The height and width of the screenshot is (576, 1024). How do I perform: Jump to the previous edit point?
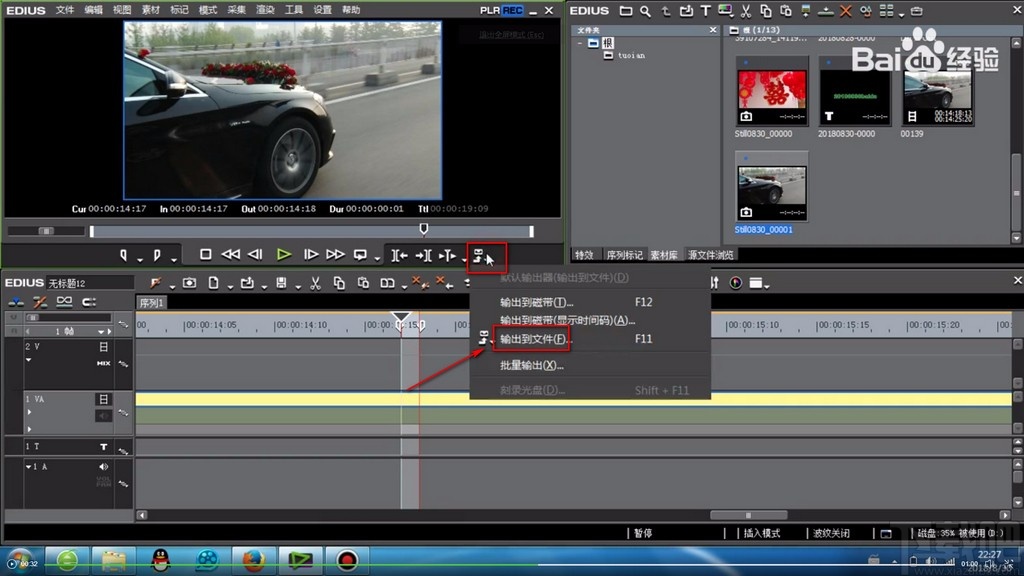click(x=399, y=255)
